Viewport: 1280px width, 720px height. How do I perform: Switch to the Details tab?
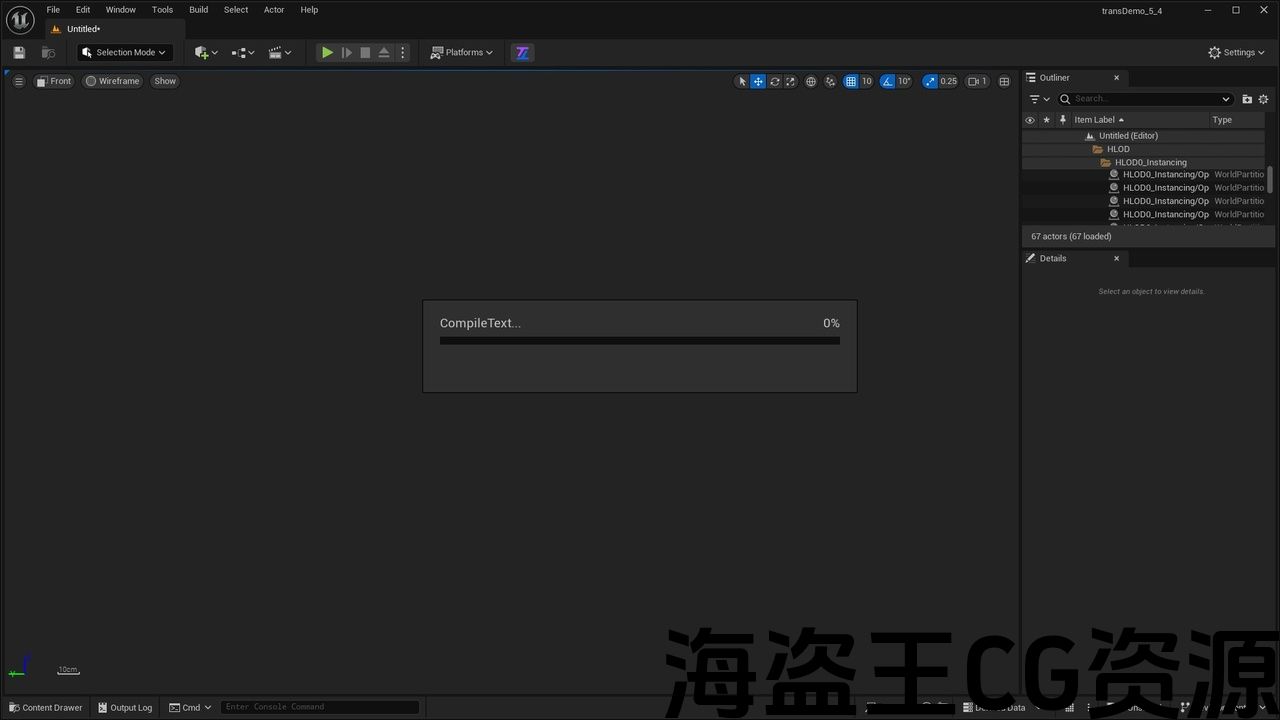click(x=1052, y=258)
